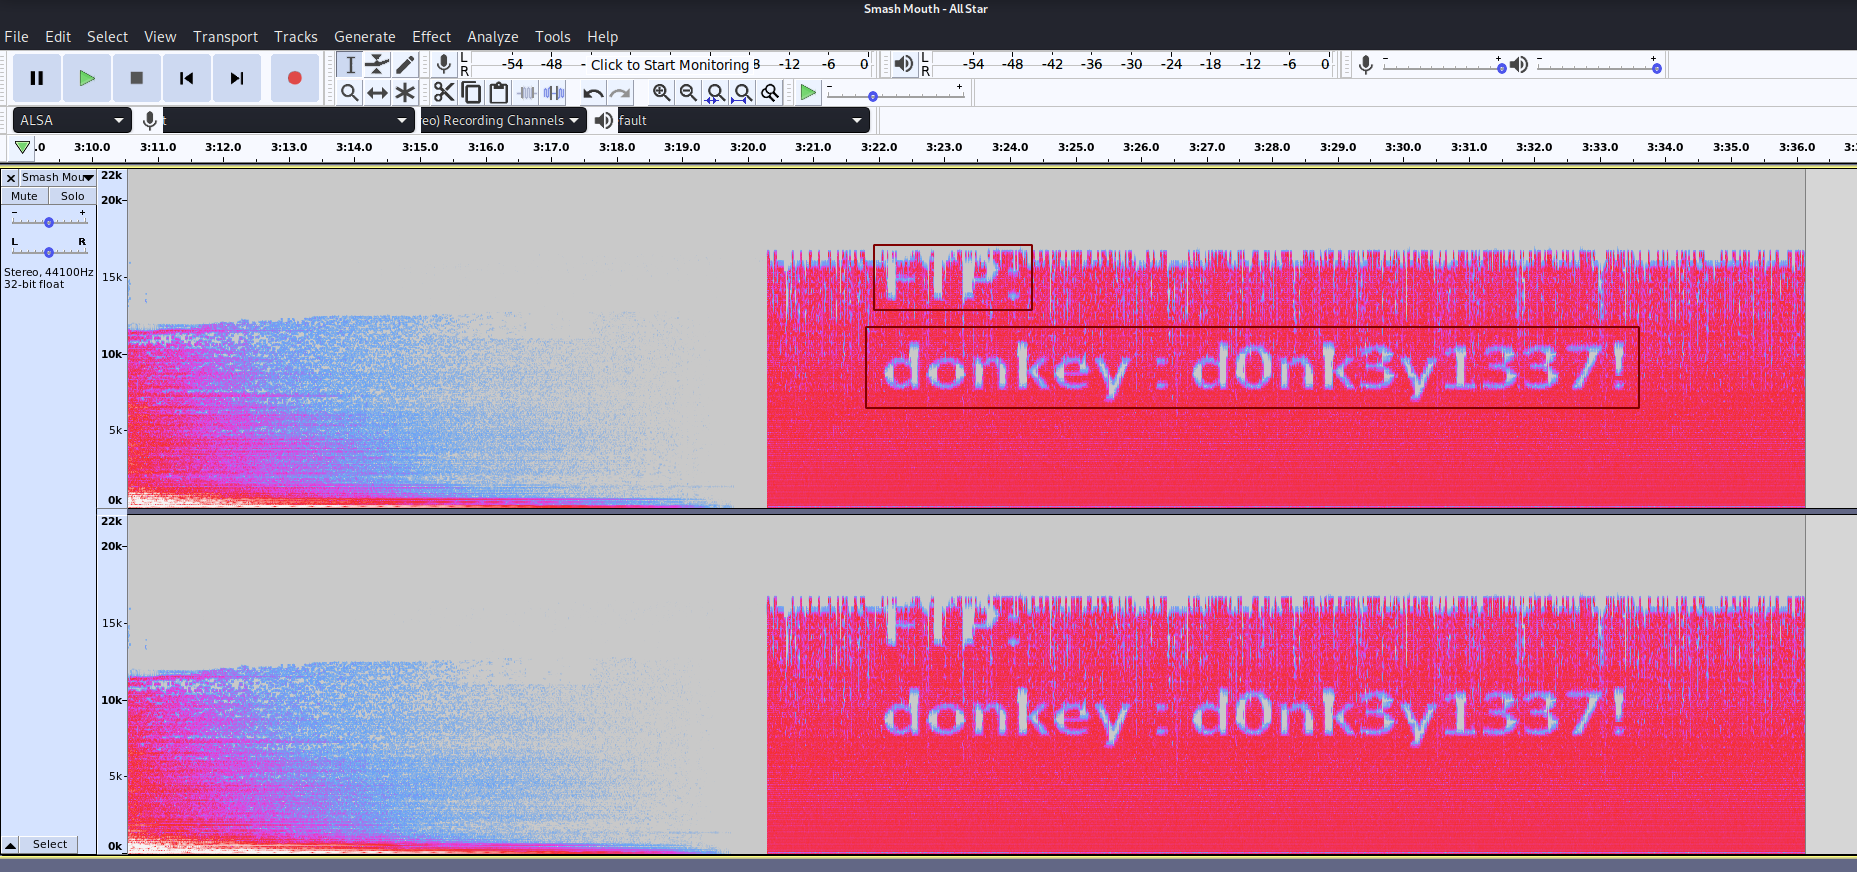Close the Smash Mouth track
1857x872 pixels.
11,178
